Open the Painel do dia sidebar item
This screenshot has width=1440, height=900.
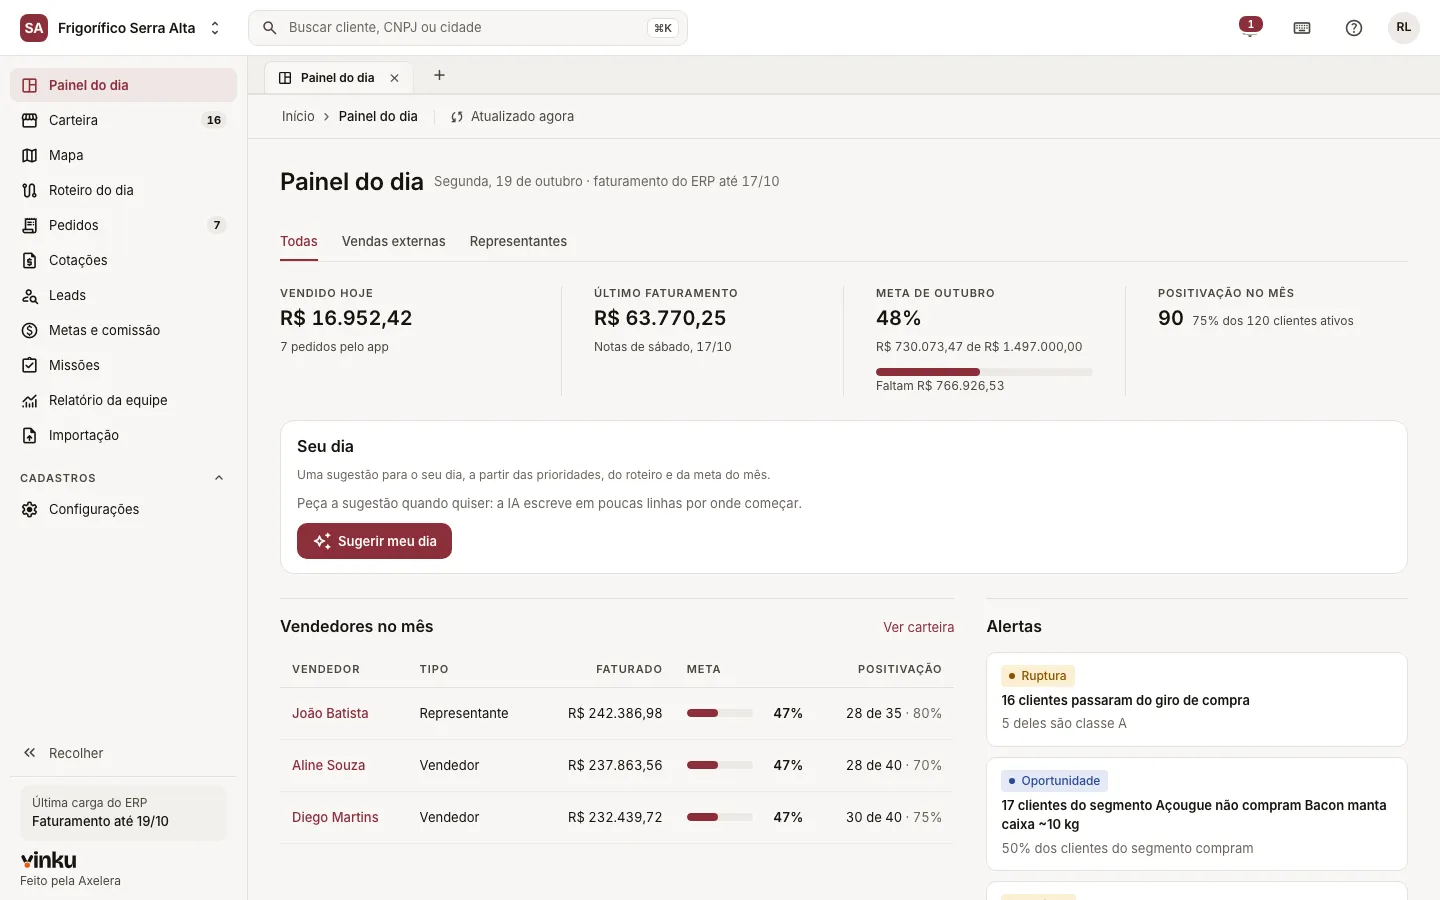click(123, 85)
